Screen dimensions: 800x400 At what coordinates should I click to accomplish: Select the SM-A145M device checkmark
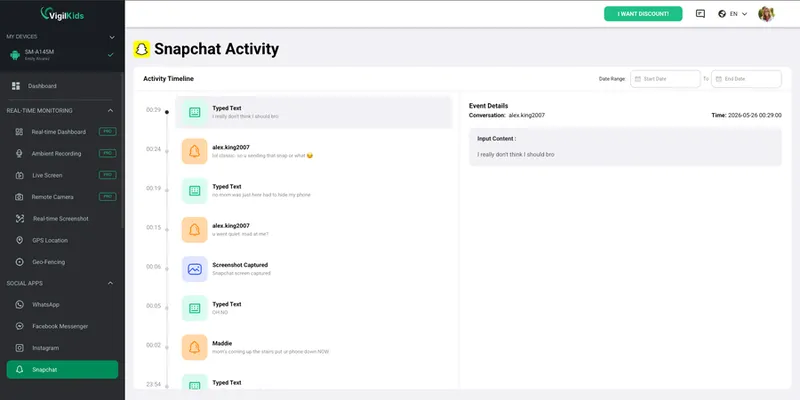click(110, 55)
